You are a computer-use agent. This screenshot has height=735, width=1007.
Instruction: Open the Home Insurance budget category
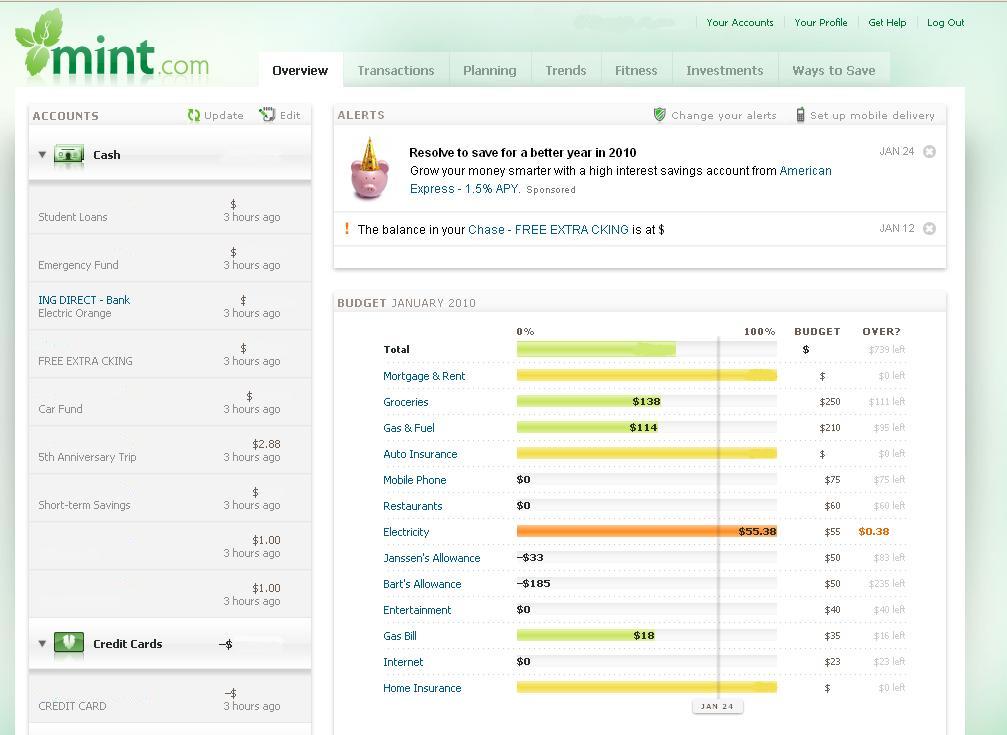[x=422, y=688]
